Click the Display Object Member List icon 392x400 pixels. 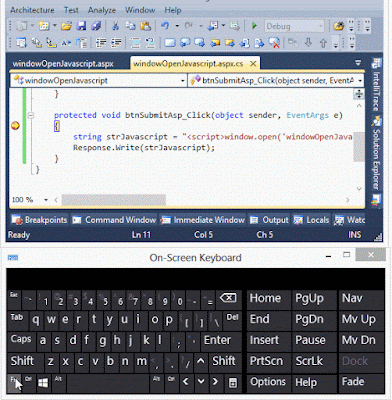point(22,43)
